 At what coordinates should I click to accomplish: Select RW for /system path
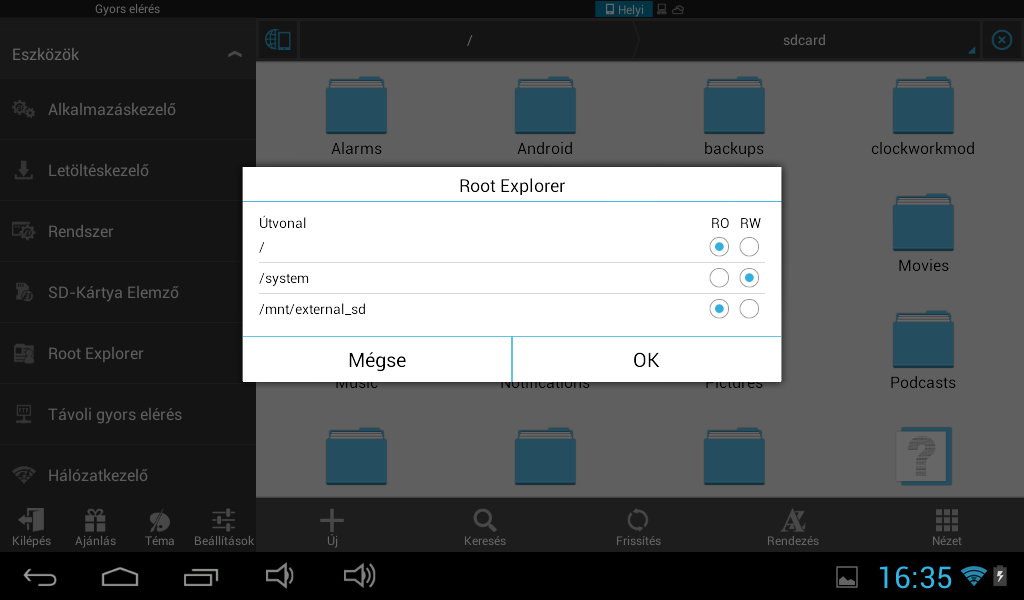click(x=749, y=278)
